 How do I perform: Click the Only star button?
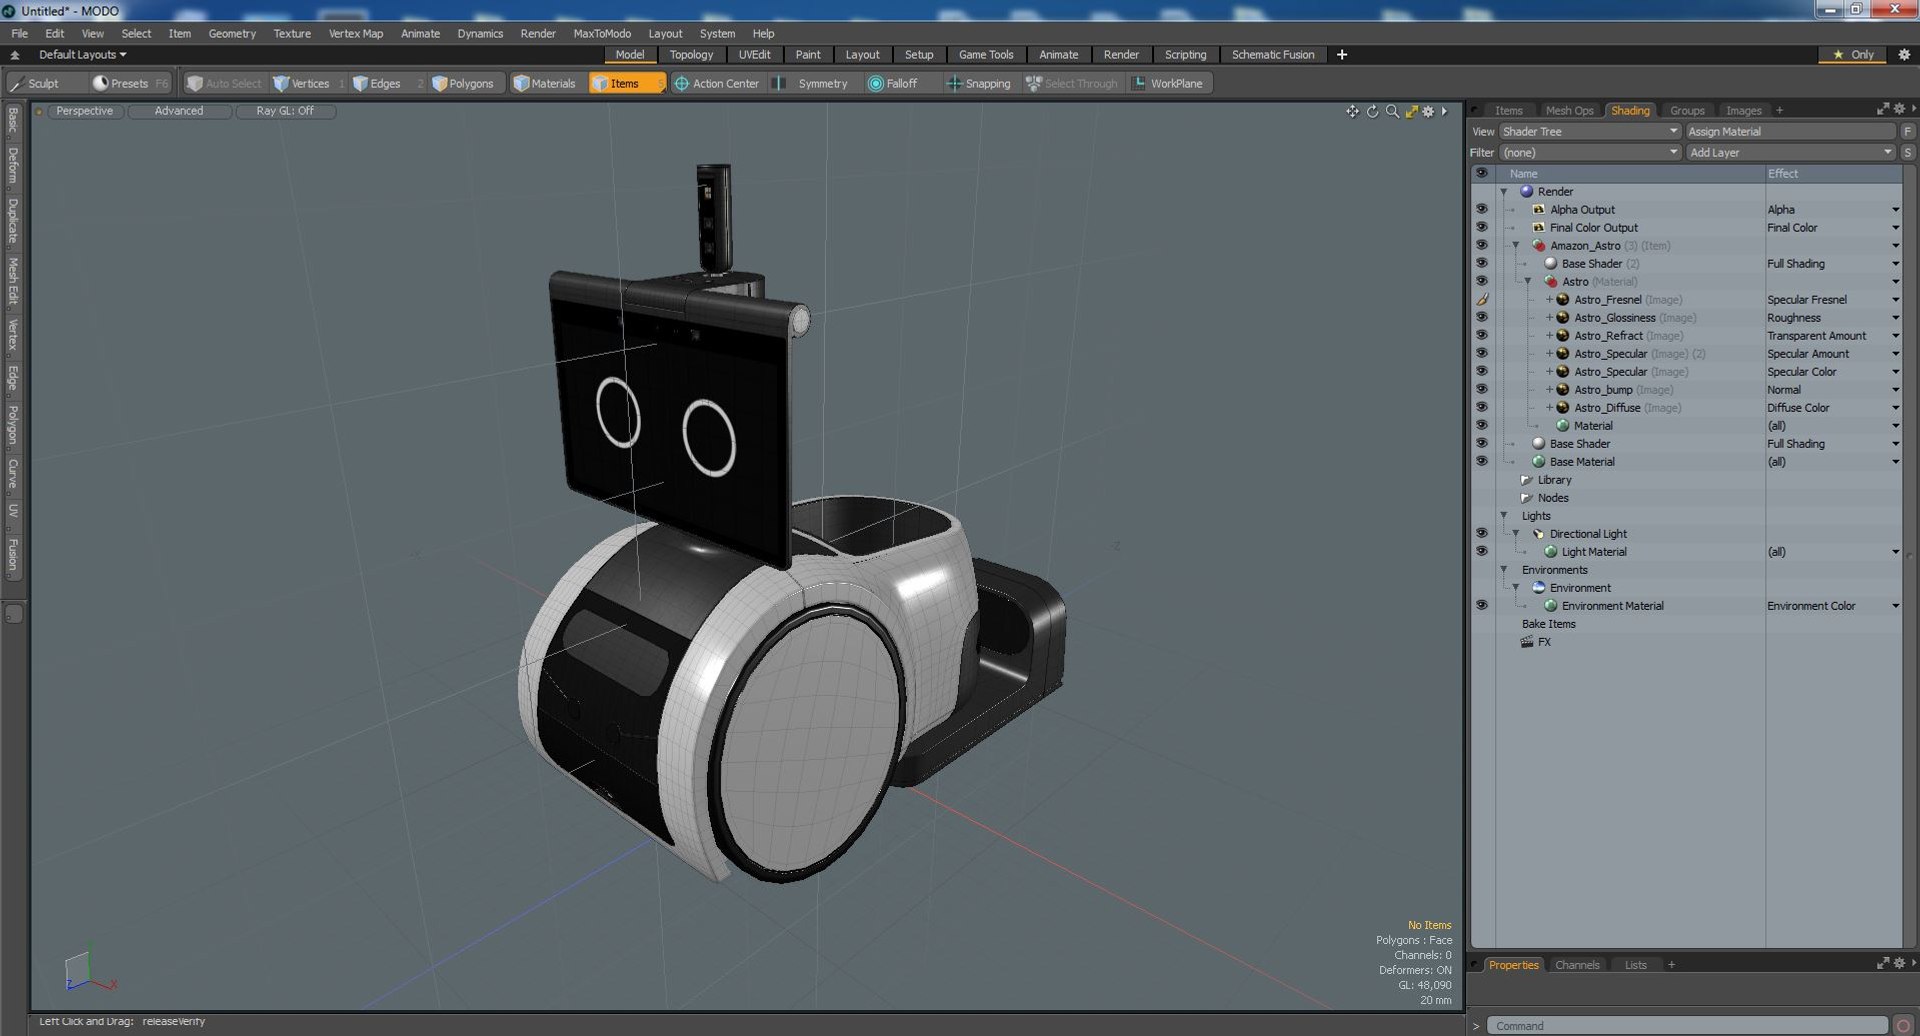coord(1853,55)
